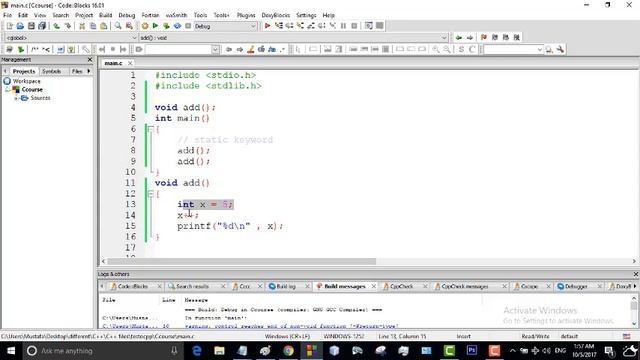This screenshot has width=640, height=360.
Task: Open the Replace tool icon
Action: [129, 26]
